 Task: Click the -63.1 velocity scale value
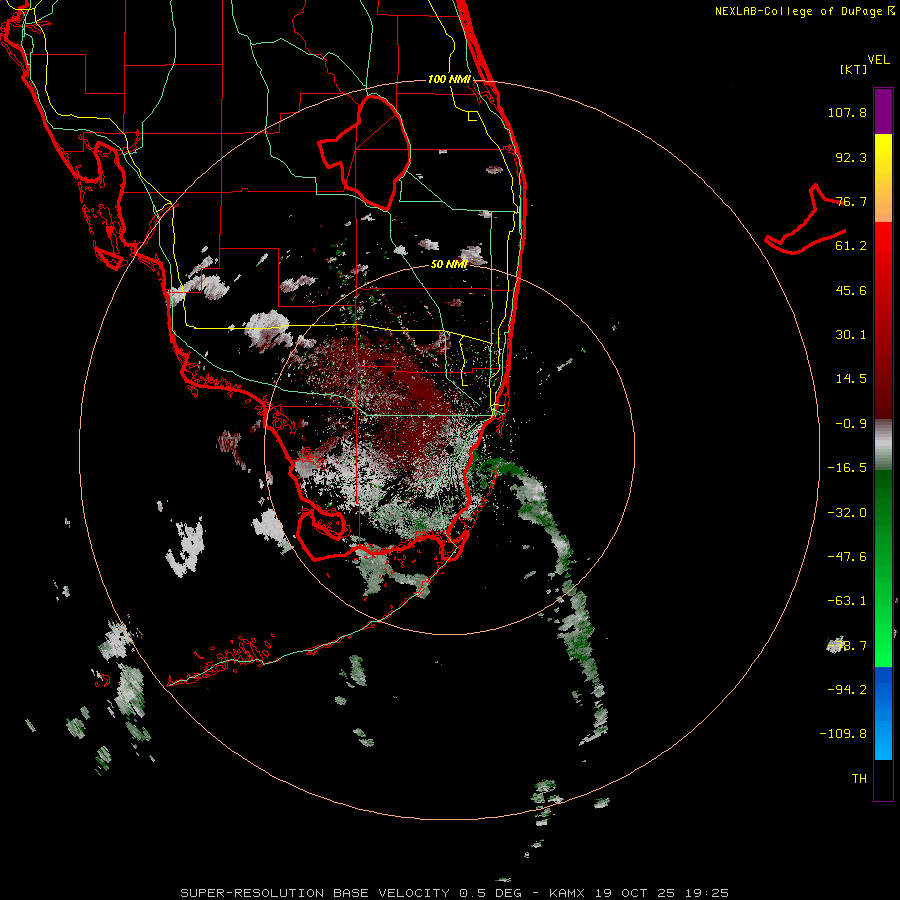(847, 601)
